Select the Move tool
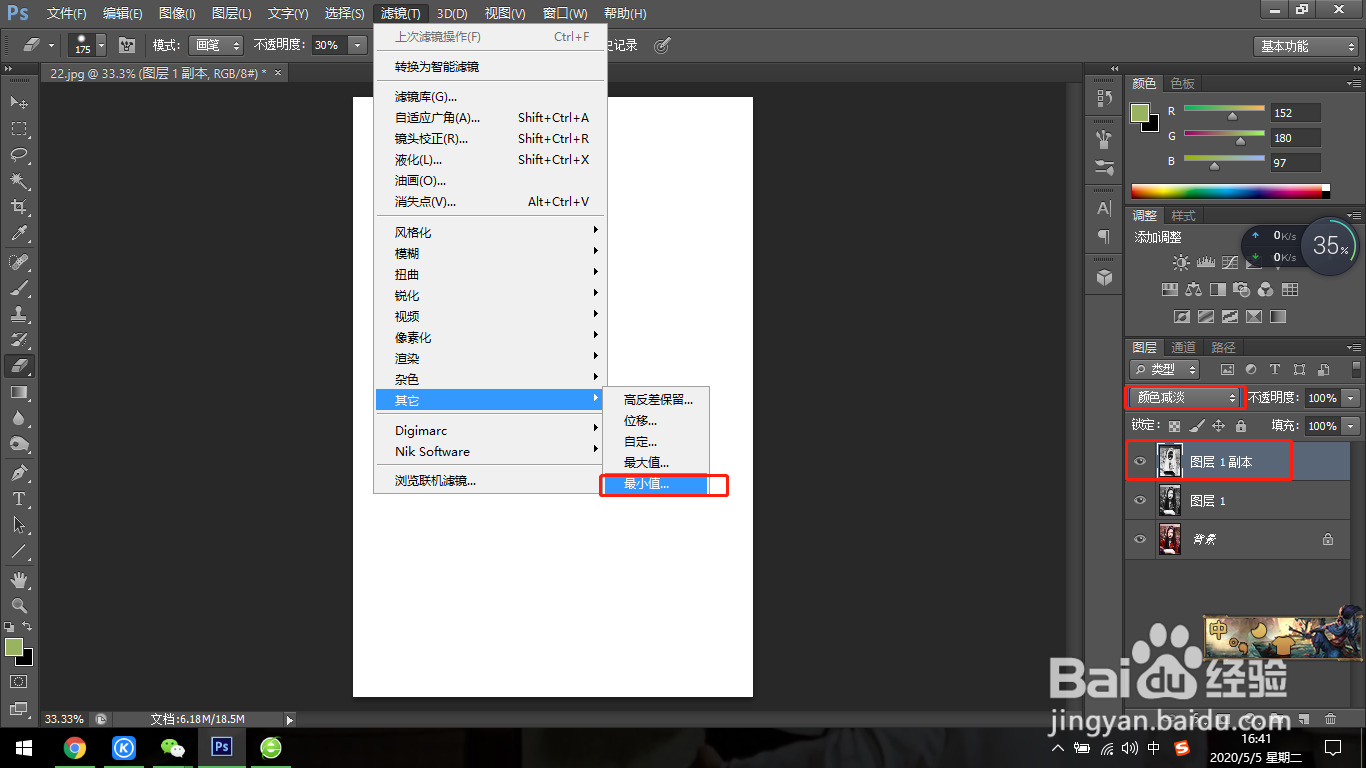The height and width of the screenshot is (768, 1366). coord(19,103)
